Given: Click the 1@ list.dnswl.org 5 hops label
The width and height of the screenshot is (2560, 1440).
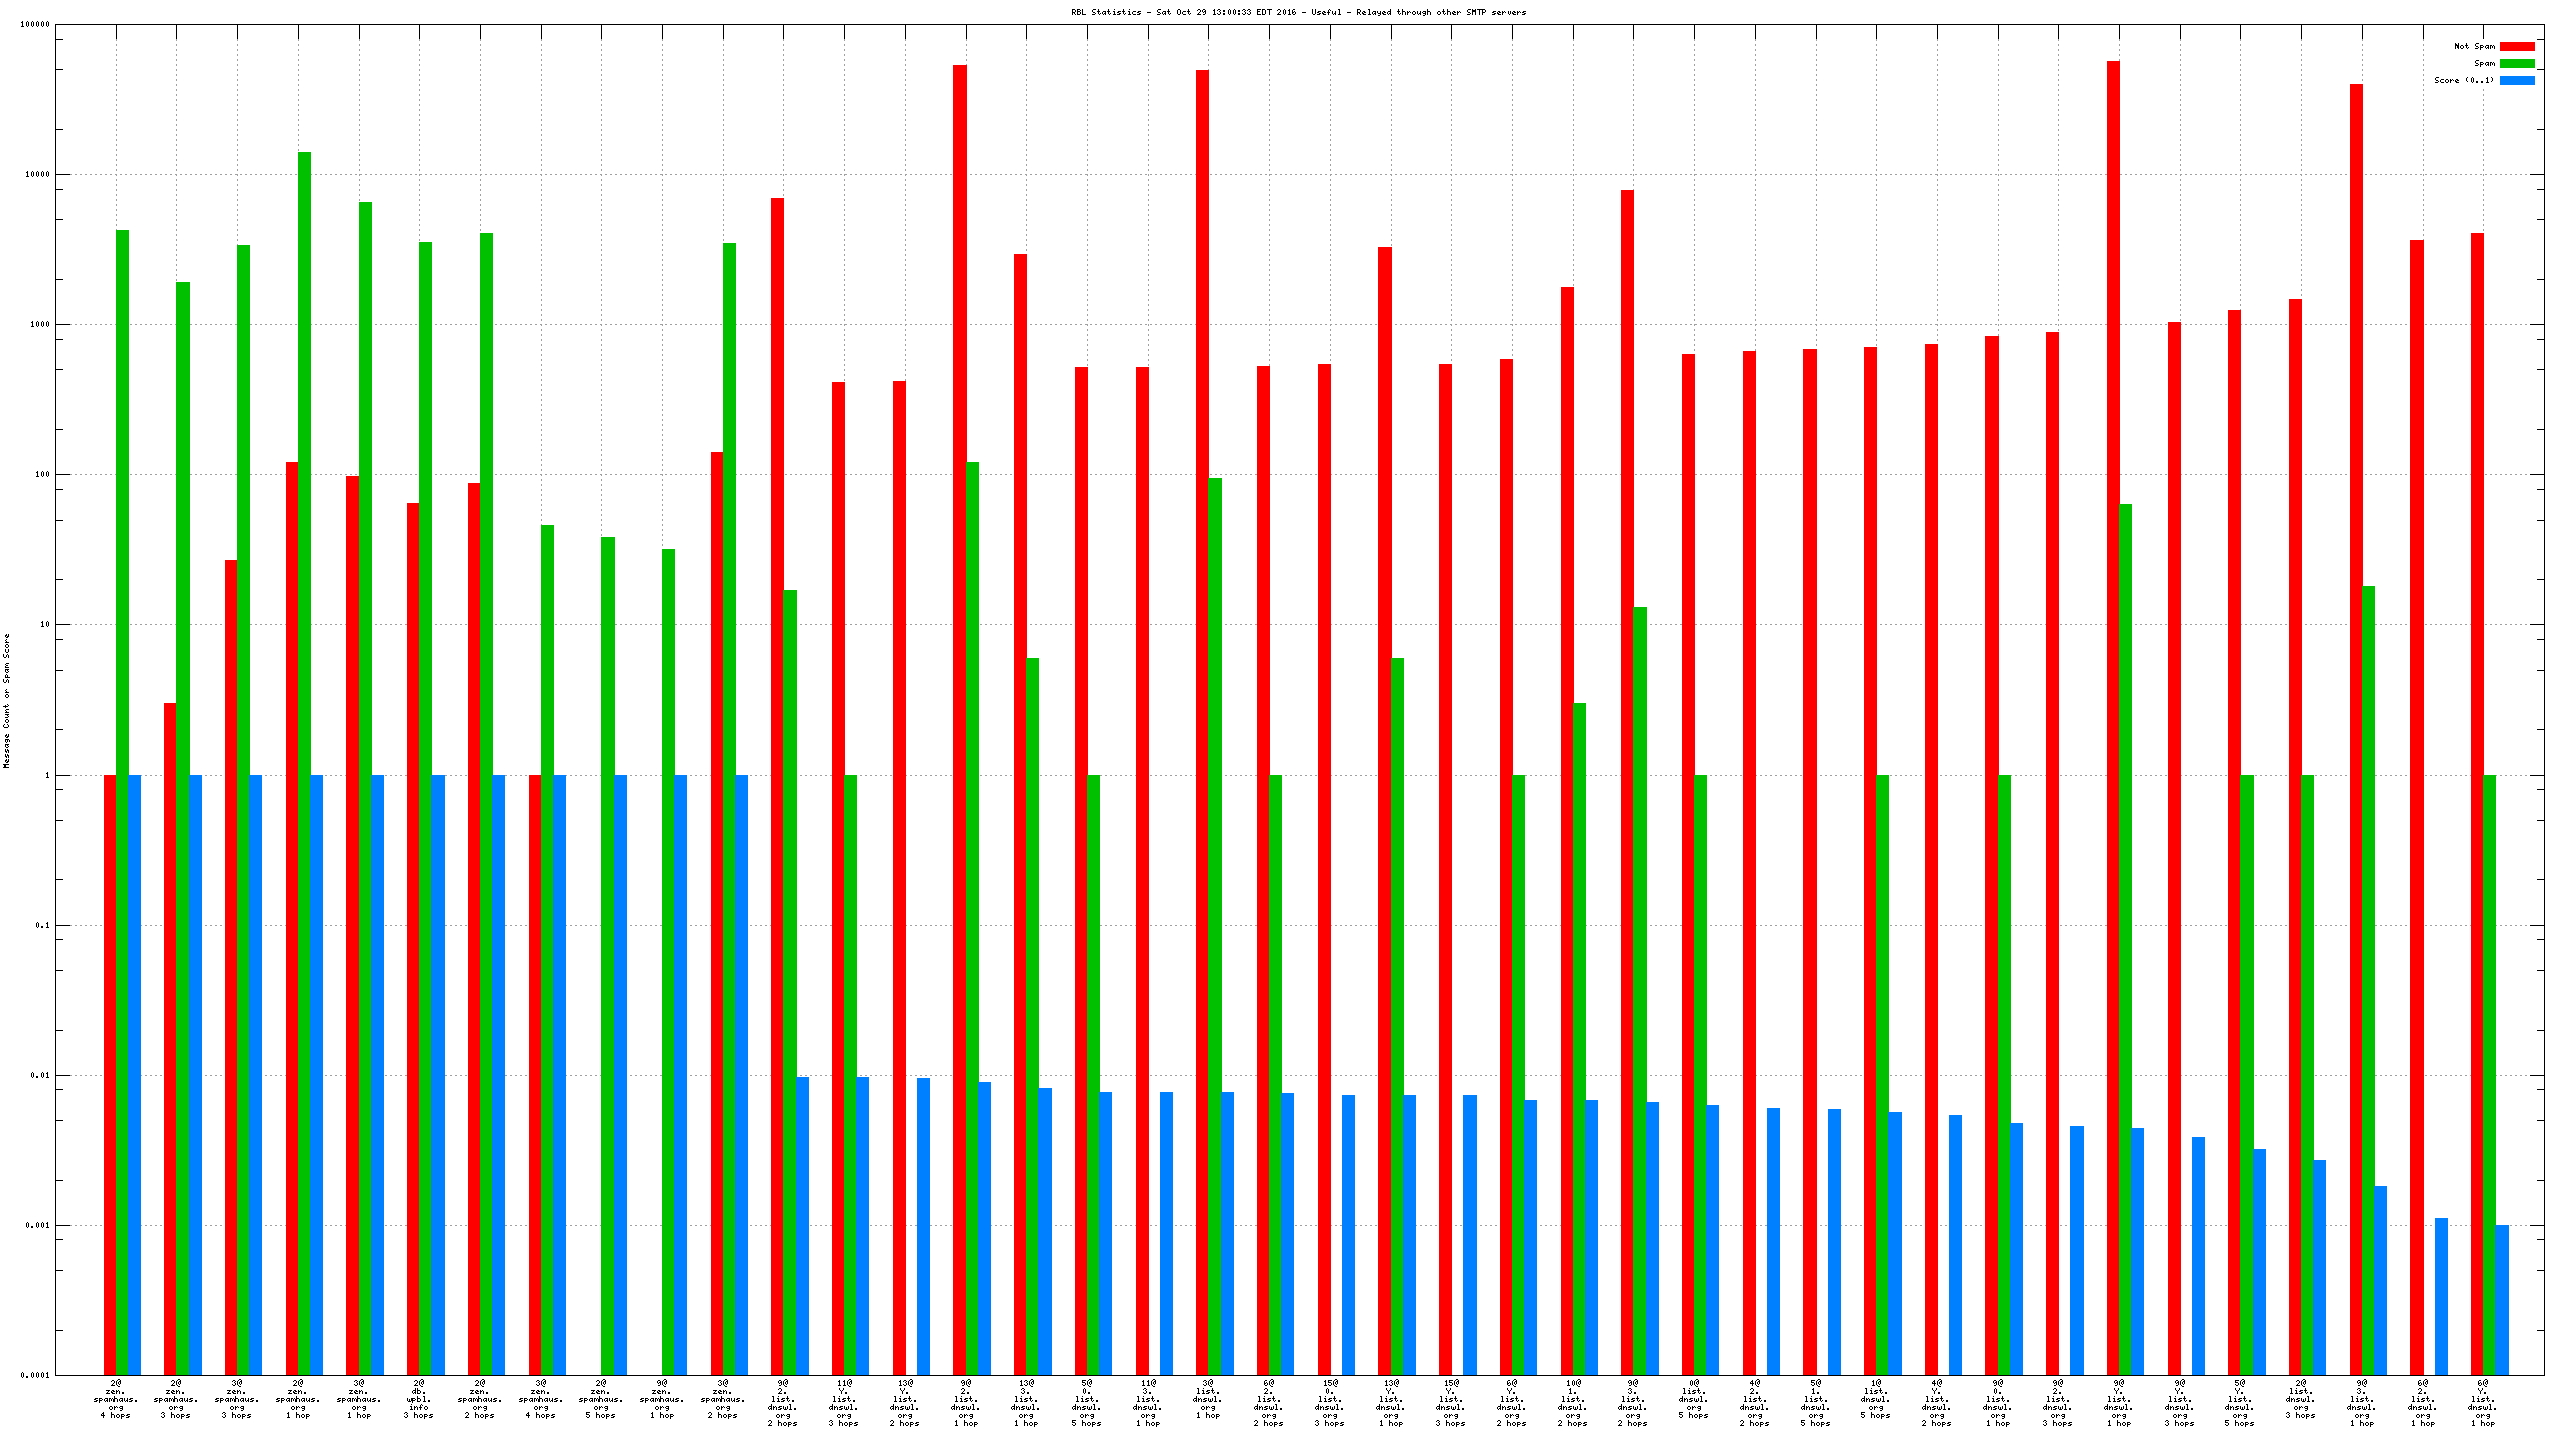Looking at the screenshot, I should [x=1876, y=1399].
